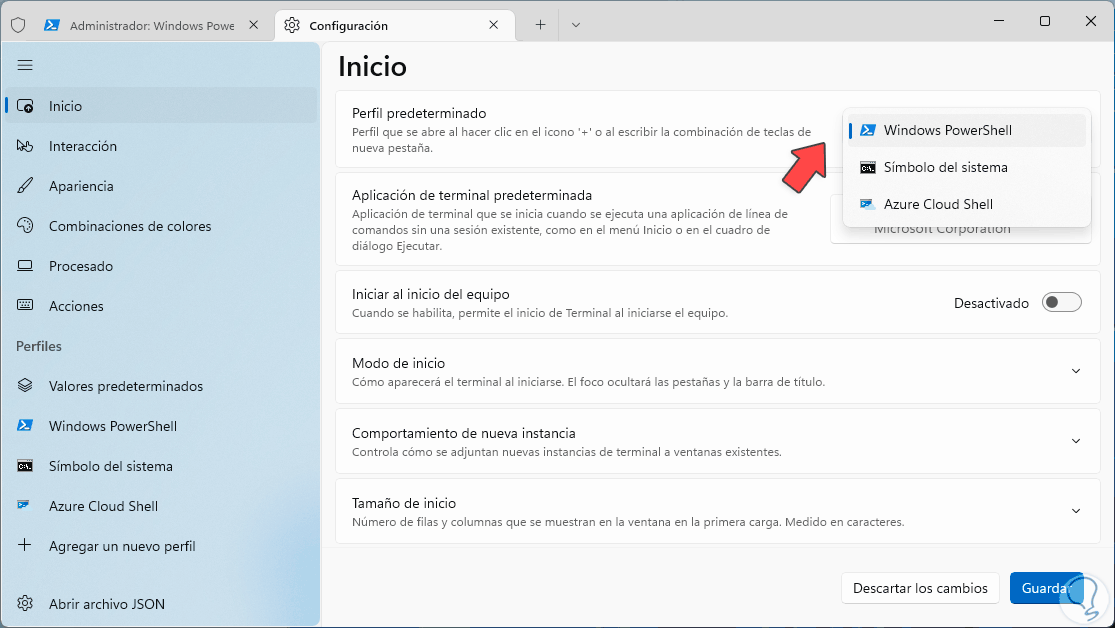Screen dimensions: 1115x628
Task: Go to the Inicio settings page
Action: 161,106
